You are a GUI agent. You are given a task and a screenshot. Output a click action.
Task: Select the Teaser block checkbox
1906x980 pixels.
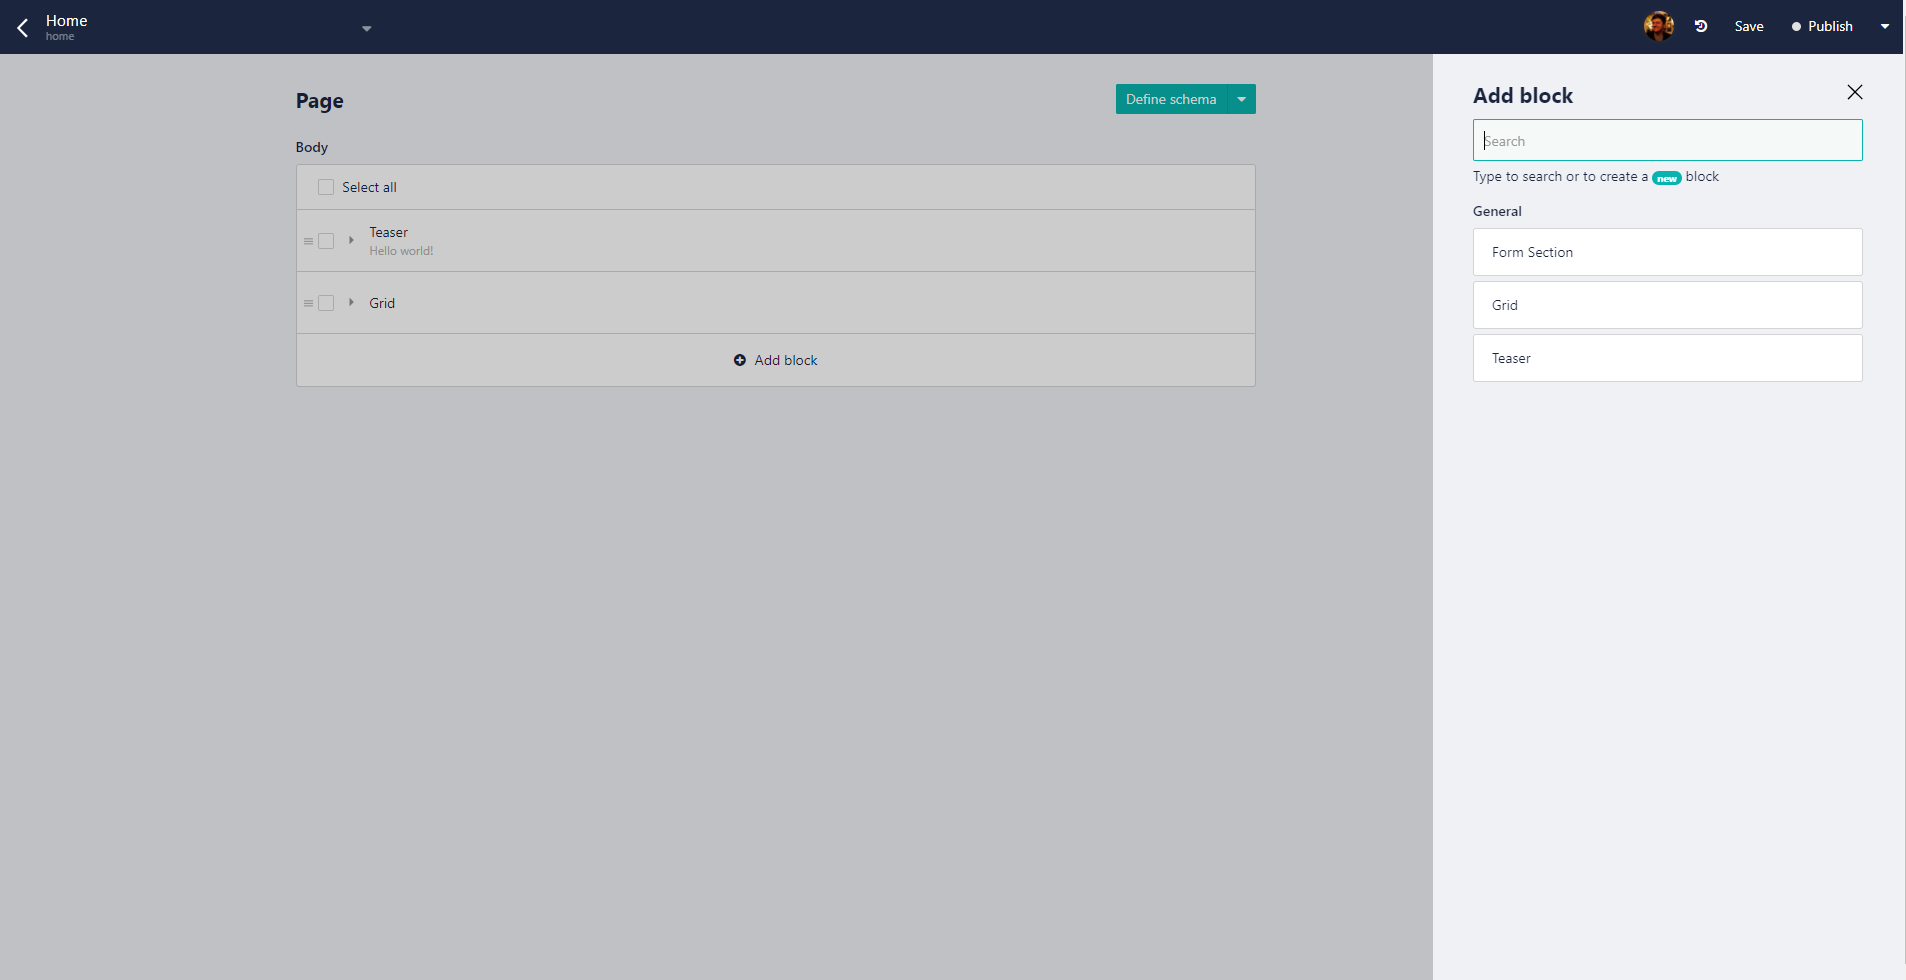click(x=327, y=240)
